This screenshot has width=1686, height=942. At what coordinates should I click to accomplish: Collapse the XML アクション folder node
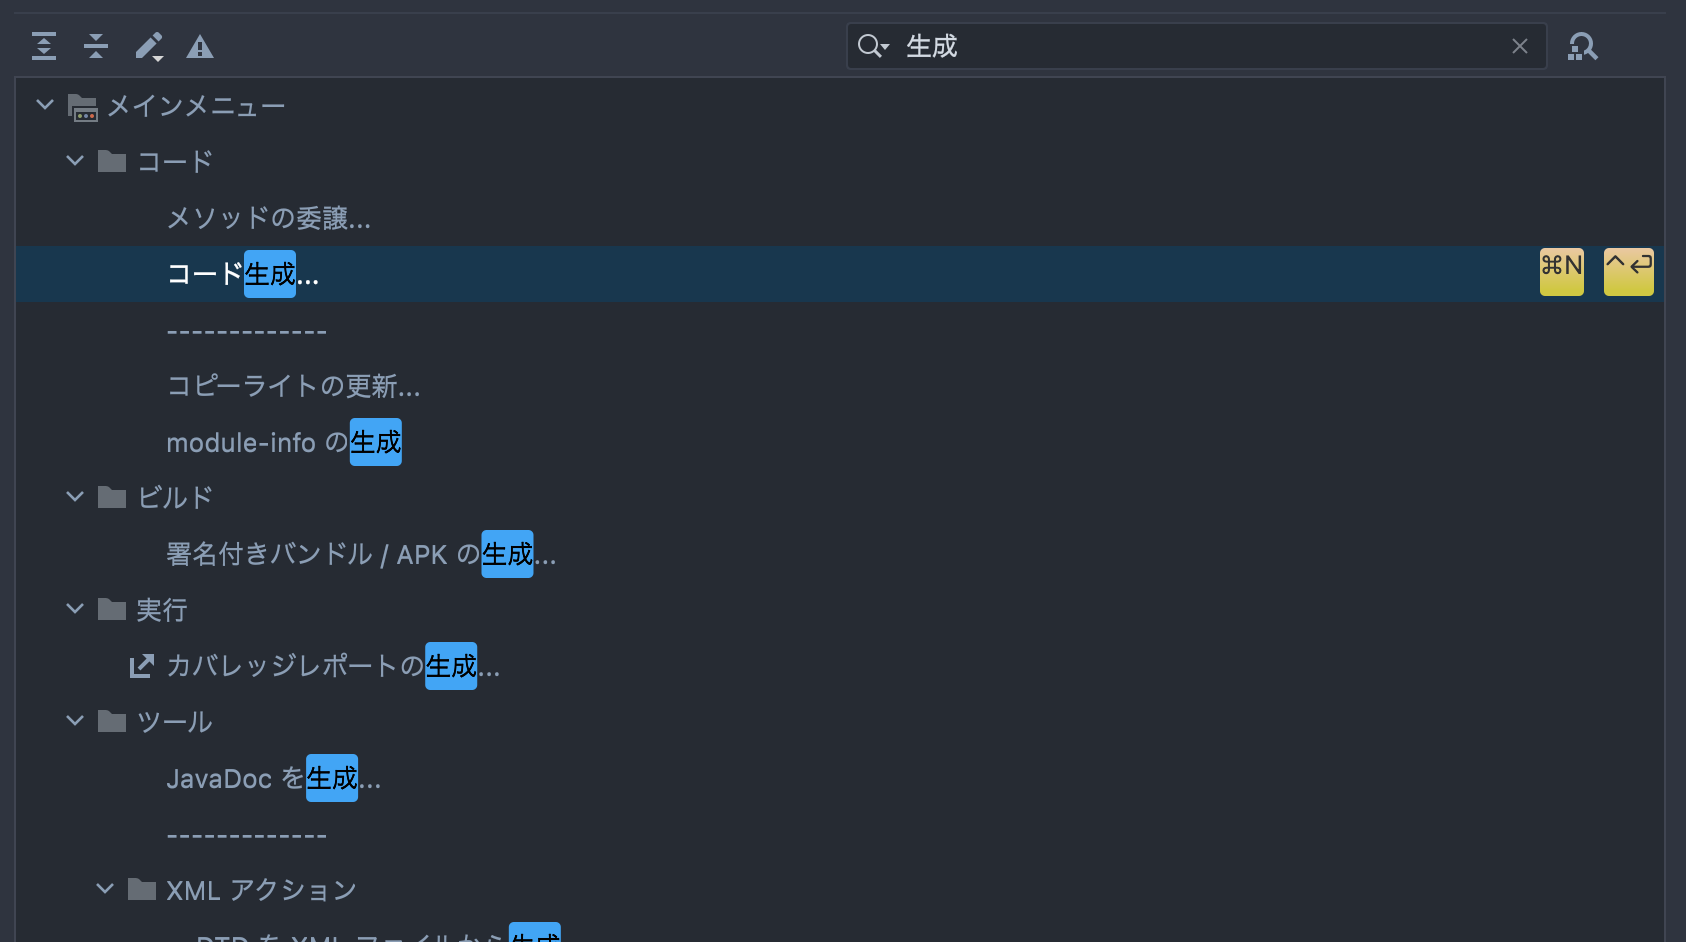tap(105, 888)
